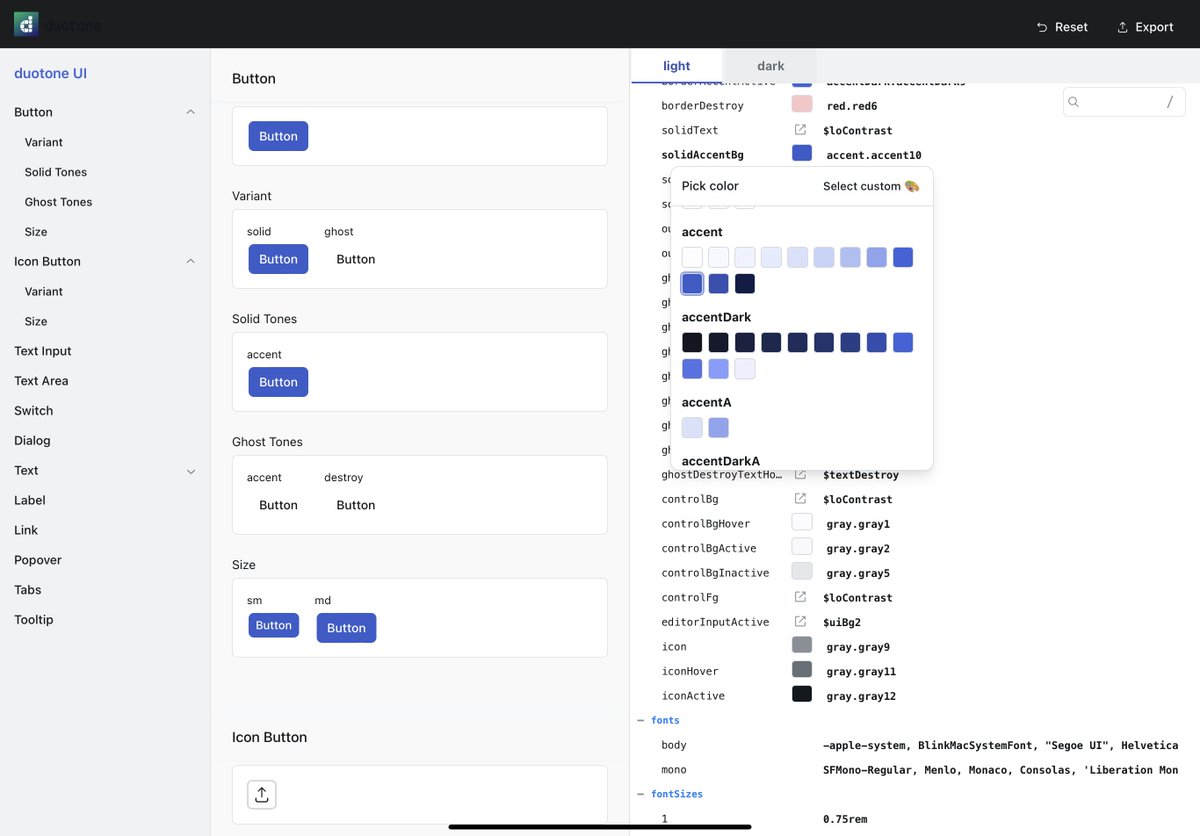Switch to the dark theme tab
Viewport: 1200px width, 836px height.
(771, 66)
